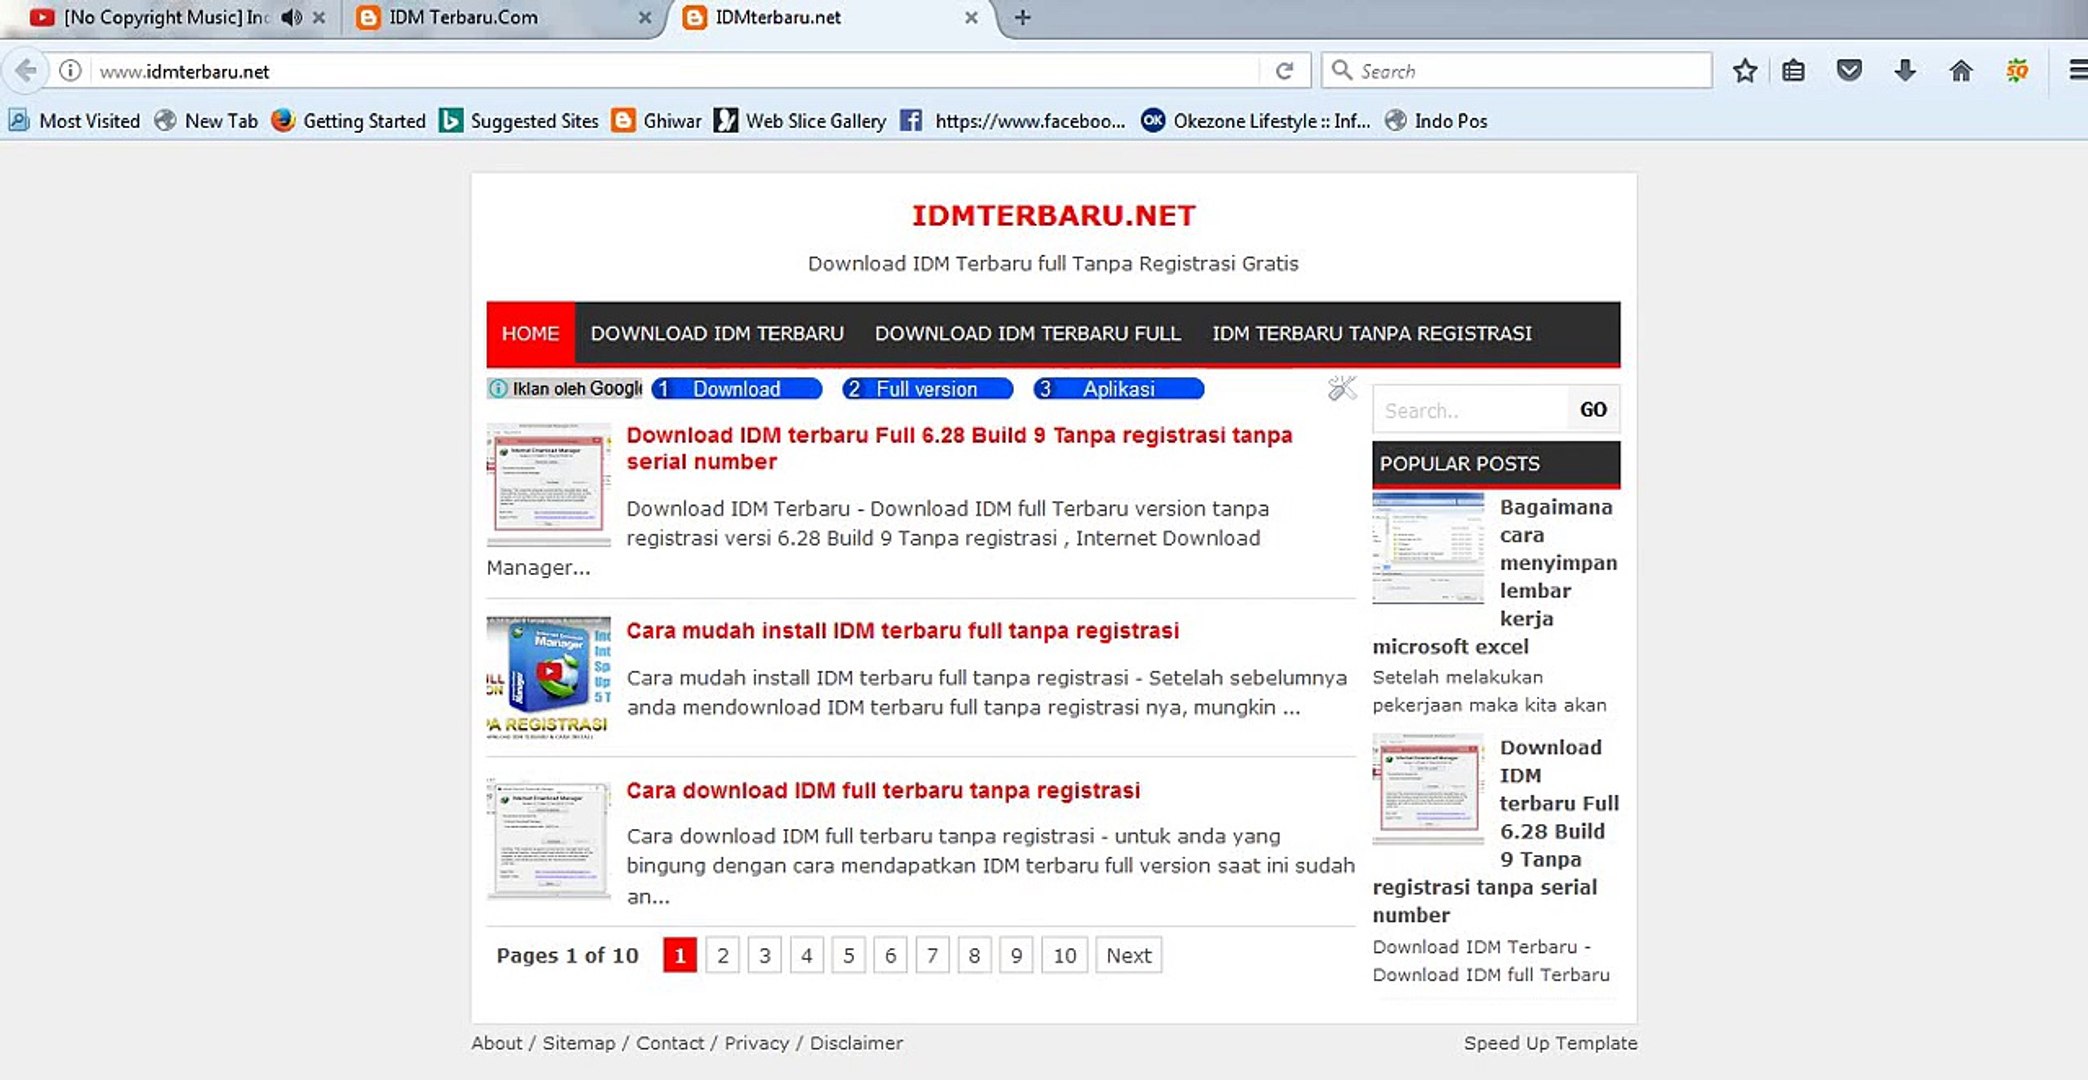Viewport: 2088px width, 1080px height.
Task: Go to Firefox home icon
Action: pos(1961,71)
